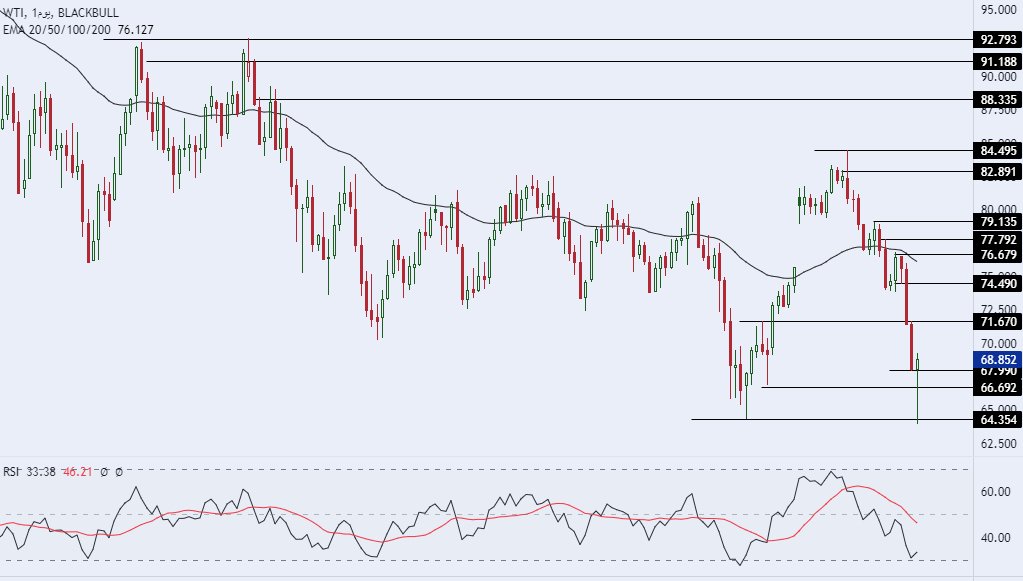Click the 70.000 price axis tick
Screen dimensions: 1023x581
tap(998, 344)
